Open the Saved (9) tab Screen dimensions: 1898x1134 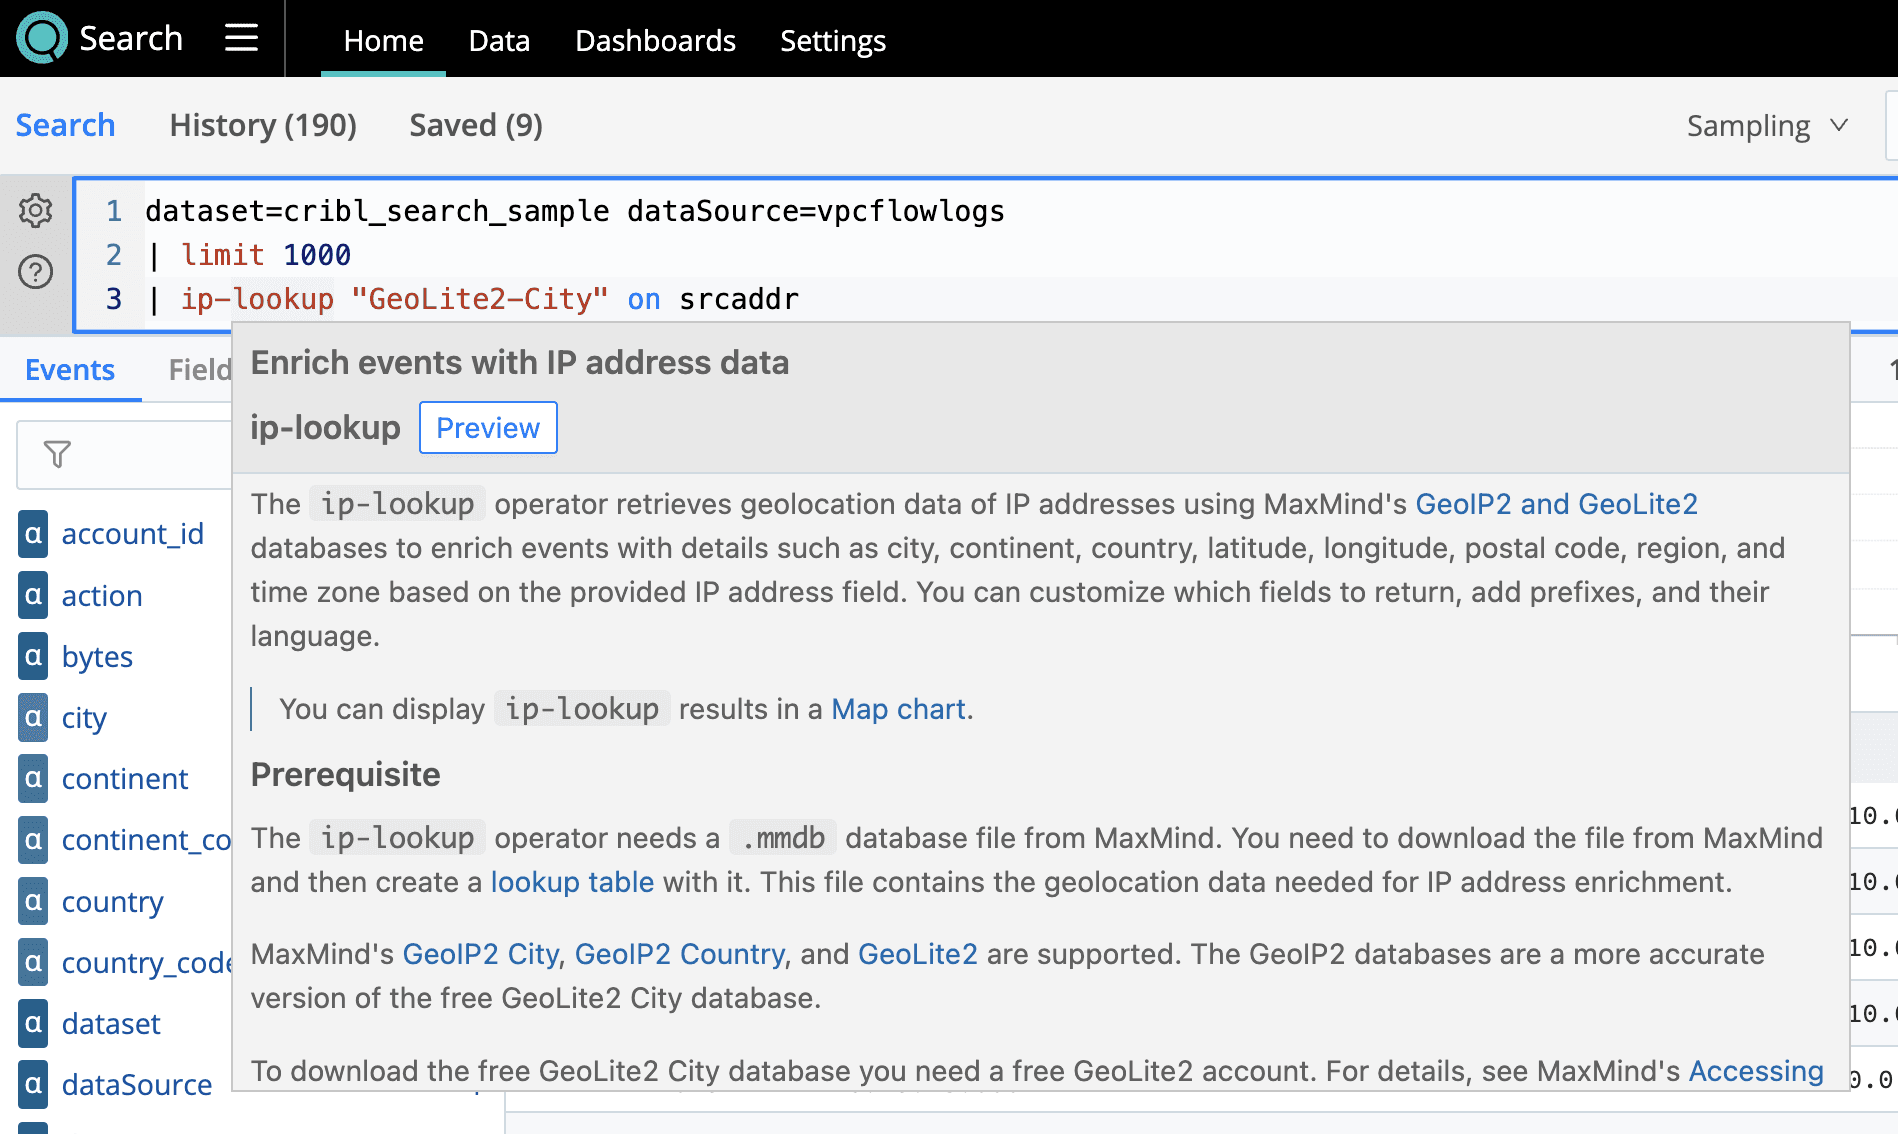(475, 125)
